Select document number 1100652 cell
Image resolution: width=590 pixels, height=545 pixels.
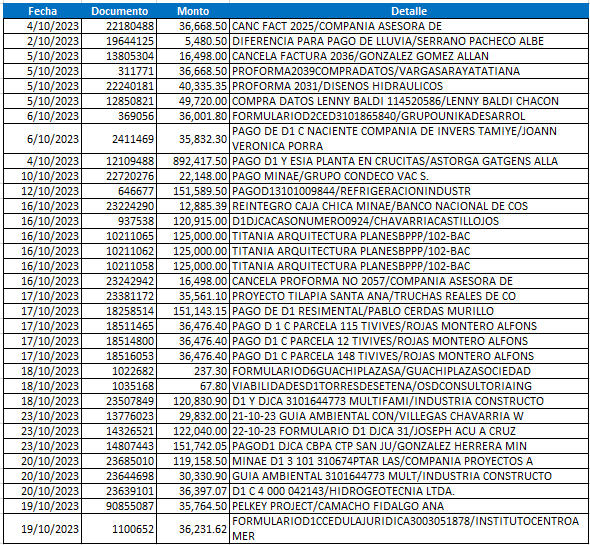(x=119, y=529)
